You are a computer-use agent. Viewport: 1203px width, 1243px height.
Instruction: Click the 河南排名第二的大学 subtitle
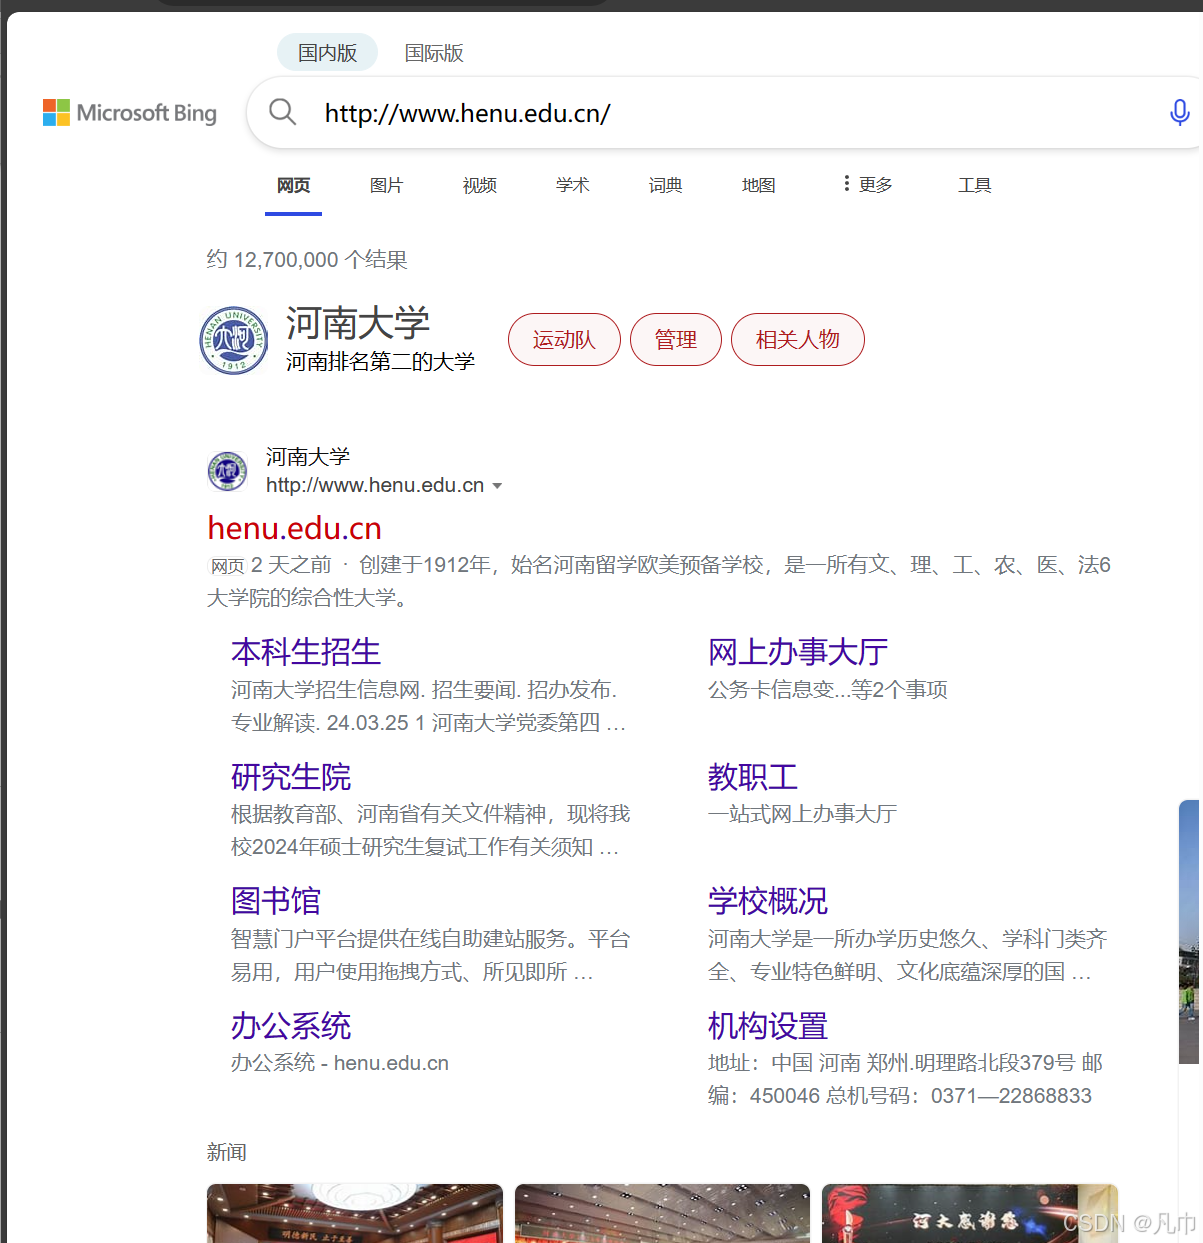tap(380, 361)
